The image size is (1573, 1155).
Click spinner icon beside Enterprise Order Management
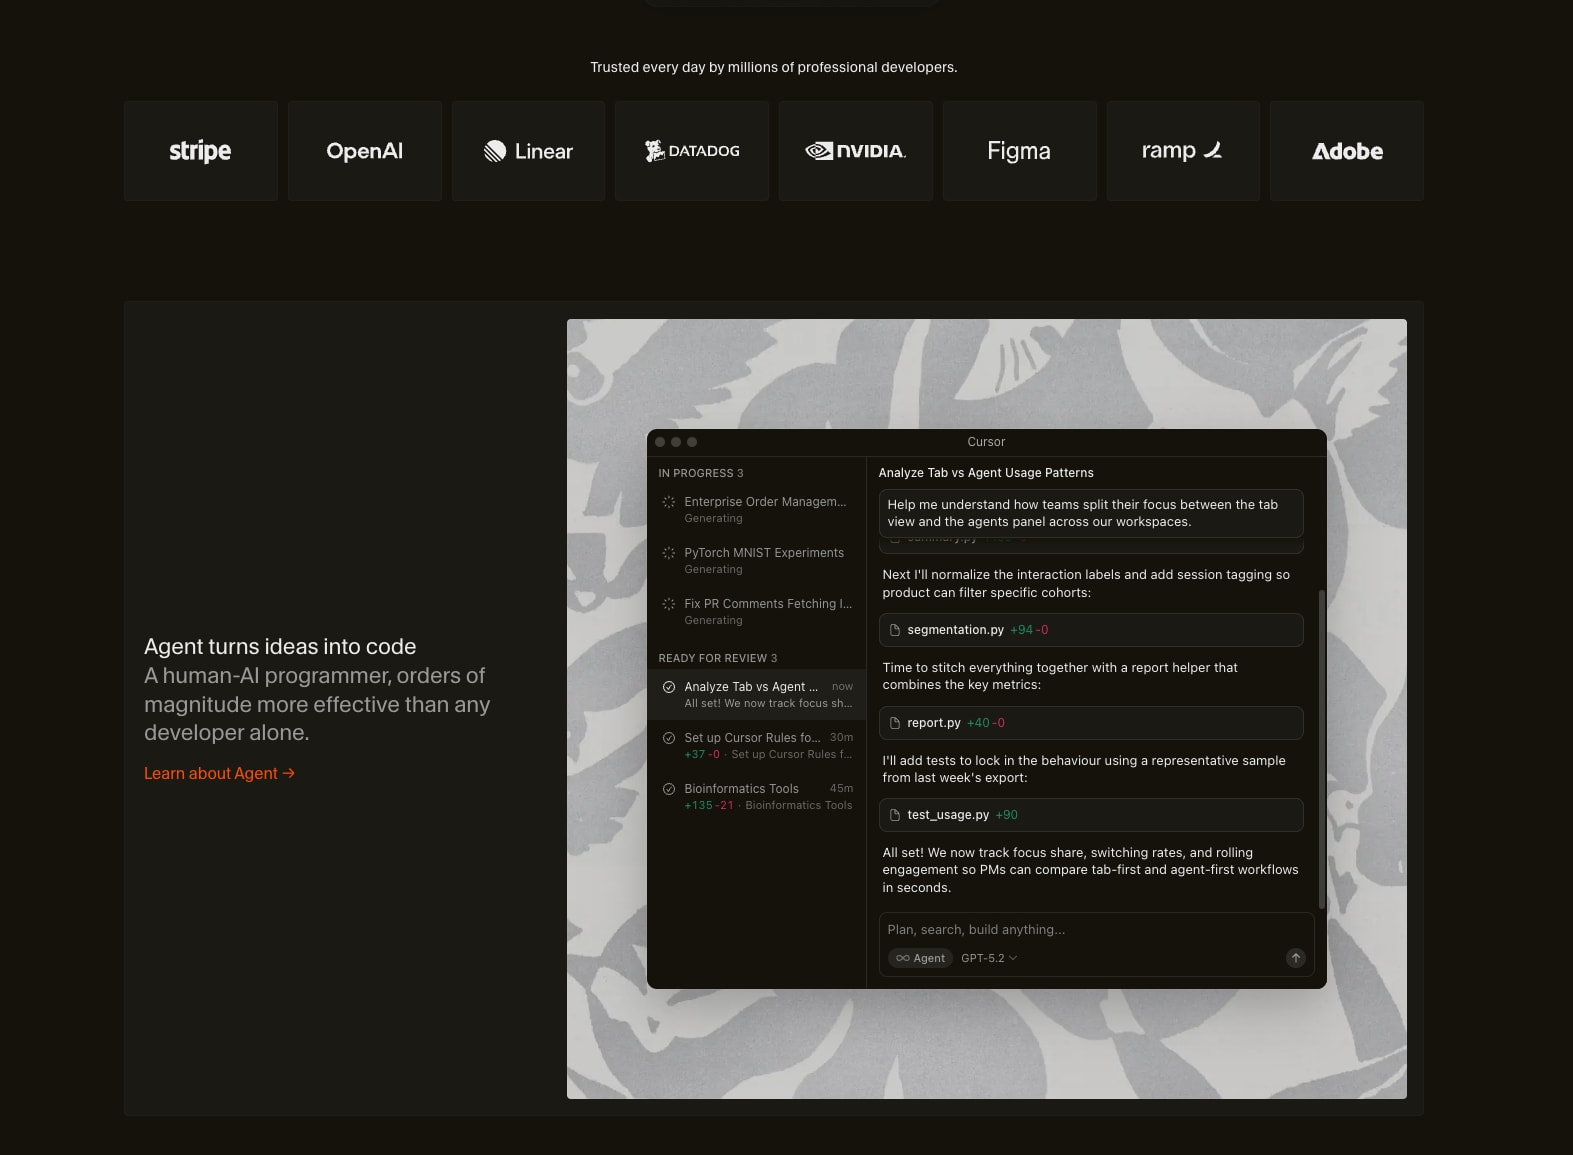[x=669, y=502]
